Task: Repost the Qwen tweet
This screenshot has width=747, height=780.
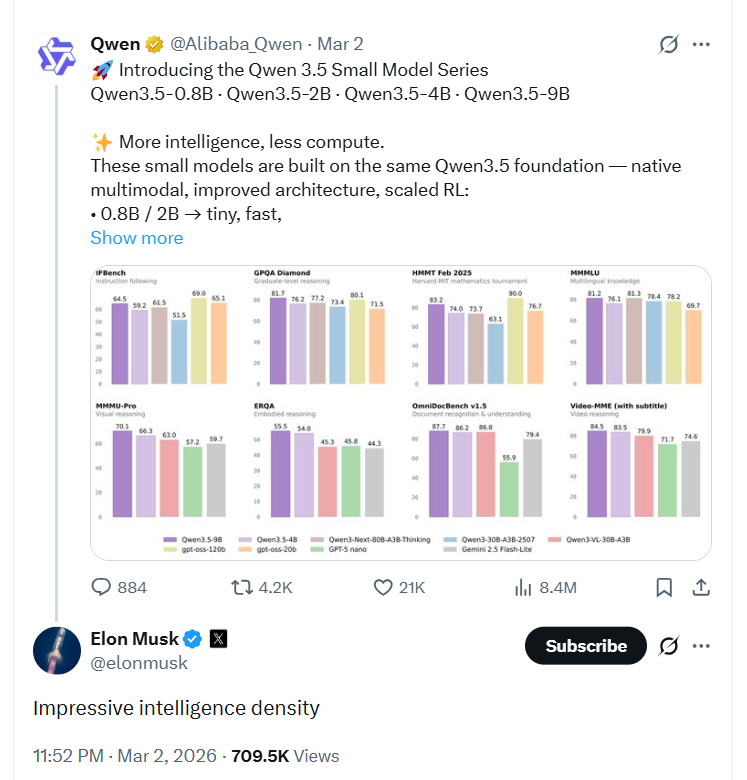Action: [x=243, y=587]
